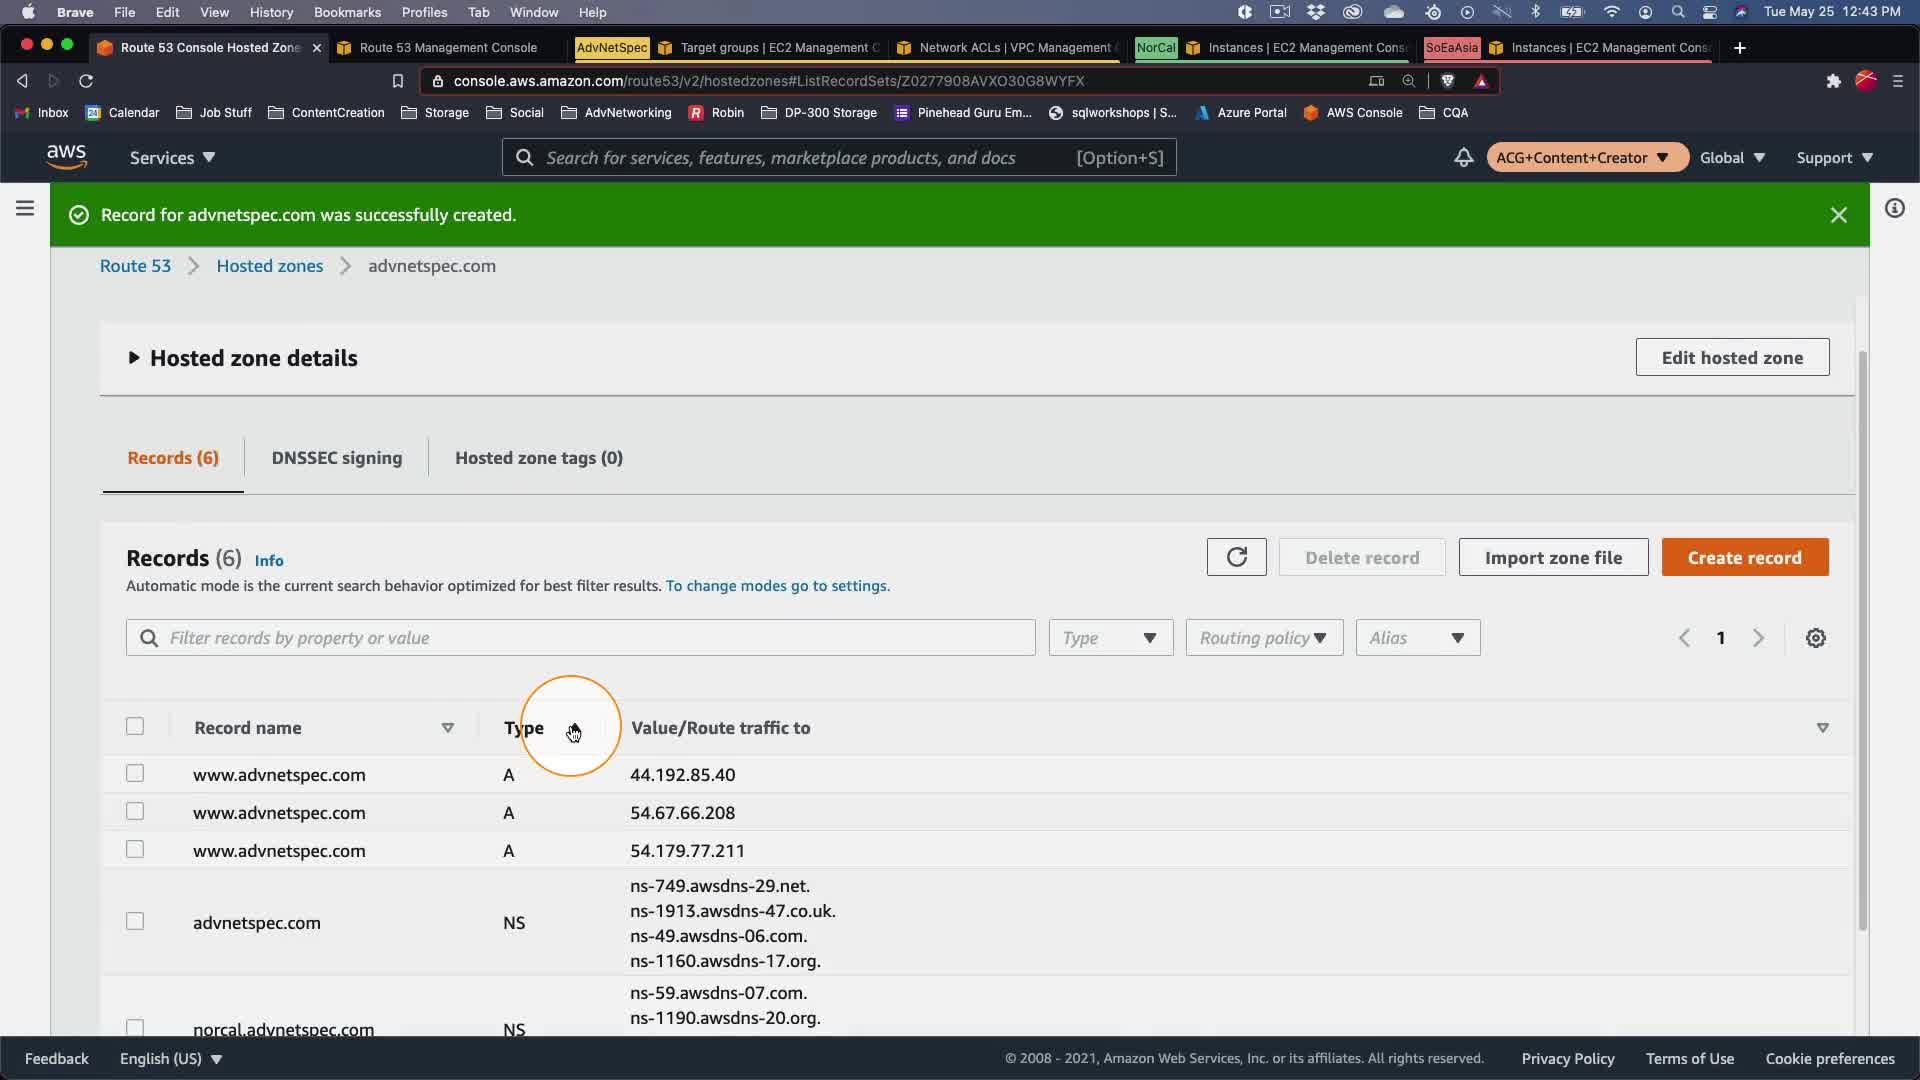This screenshot has height=1080, width=1920.
Task: Click the info circle icon at right
Action: (x=1894, y=208)
